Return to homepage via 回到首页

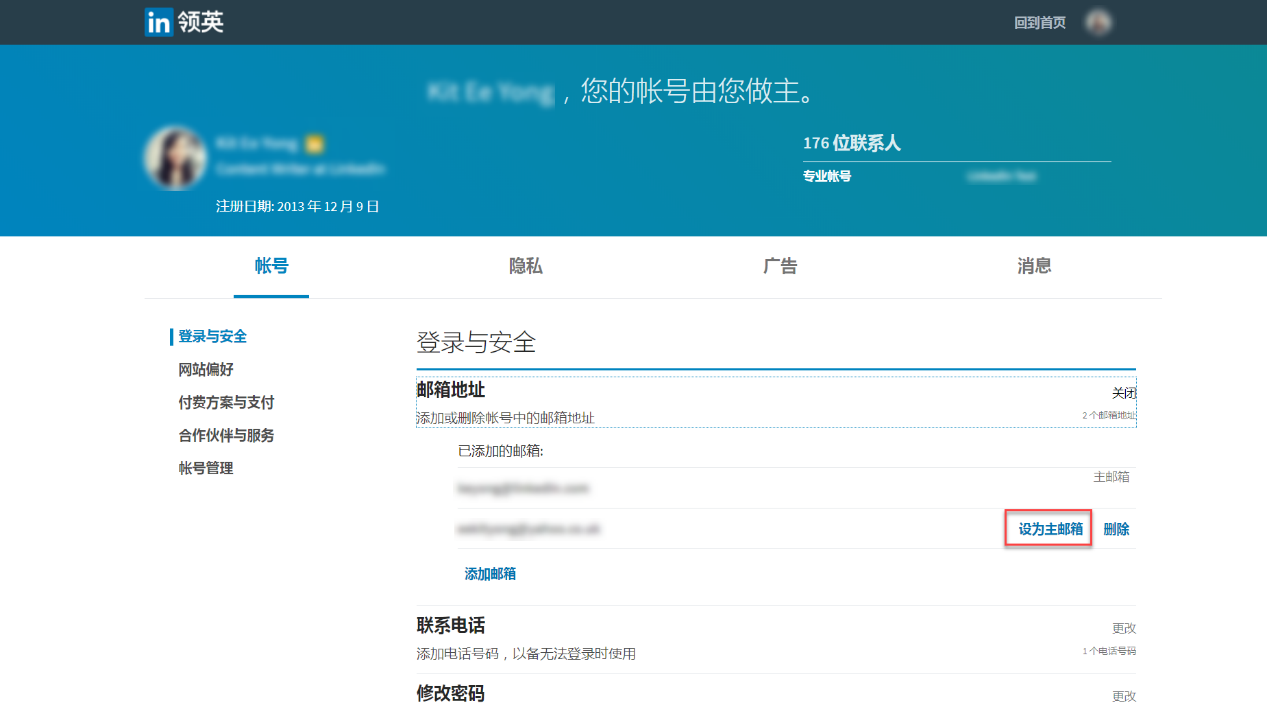coord(1037,21)
